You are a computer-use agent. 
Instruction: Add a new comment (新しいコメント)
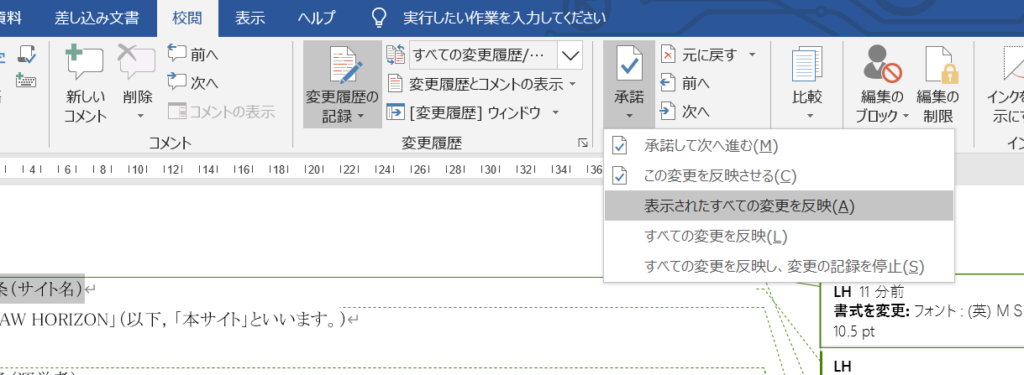pyautogui.click(x=85, y=85)
